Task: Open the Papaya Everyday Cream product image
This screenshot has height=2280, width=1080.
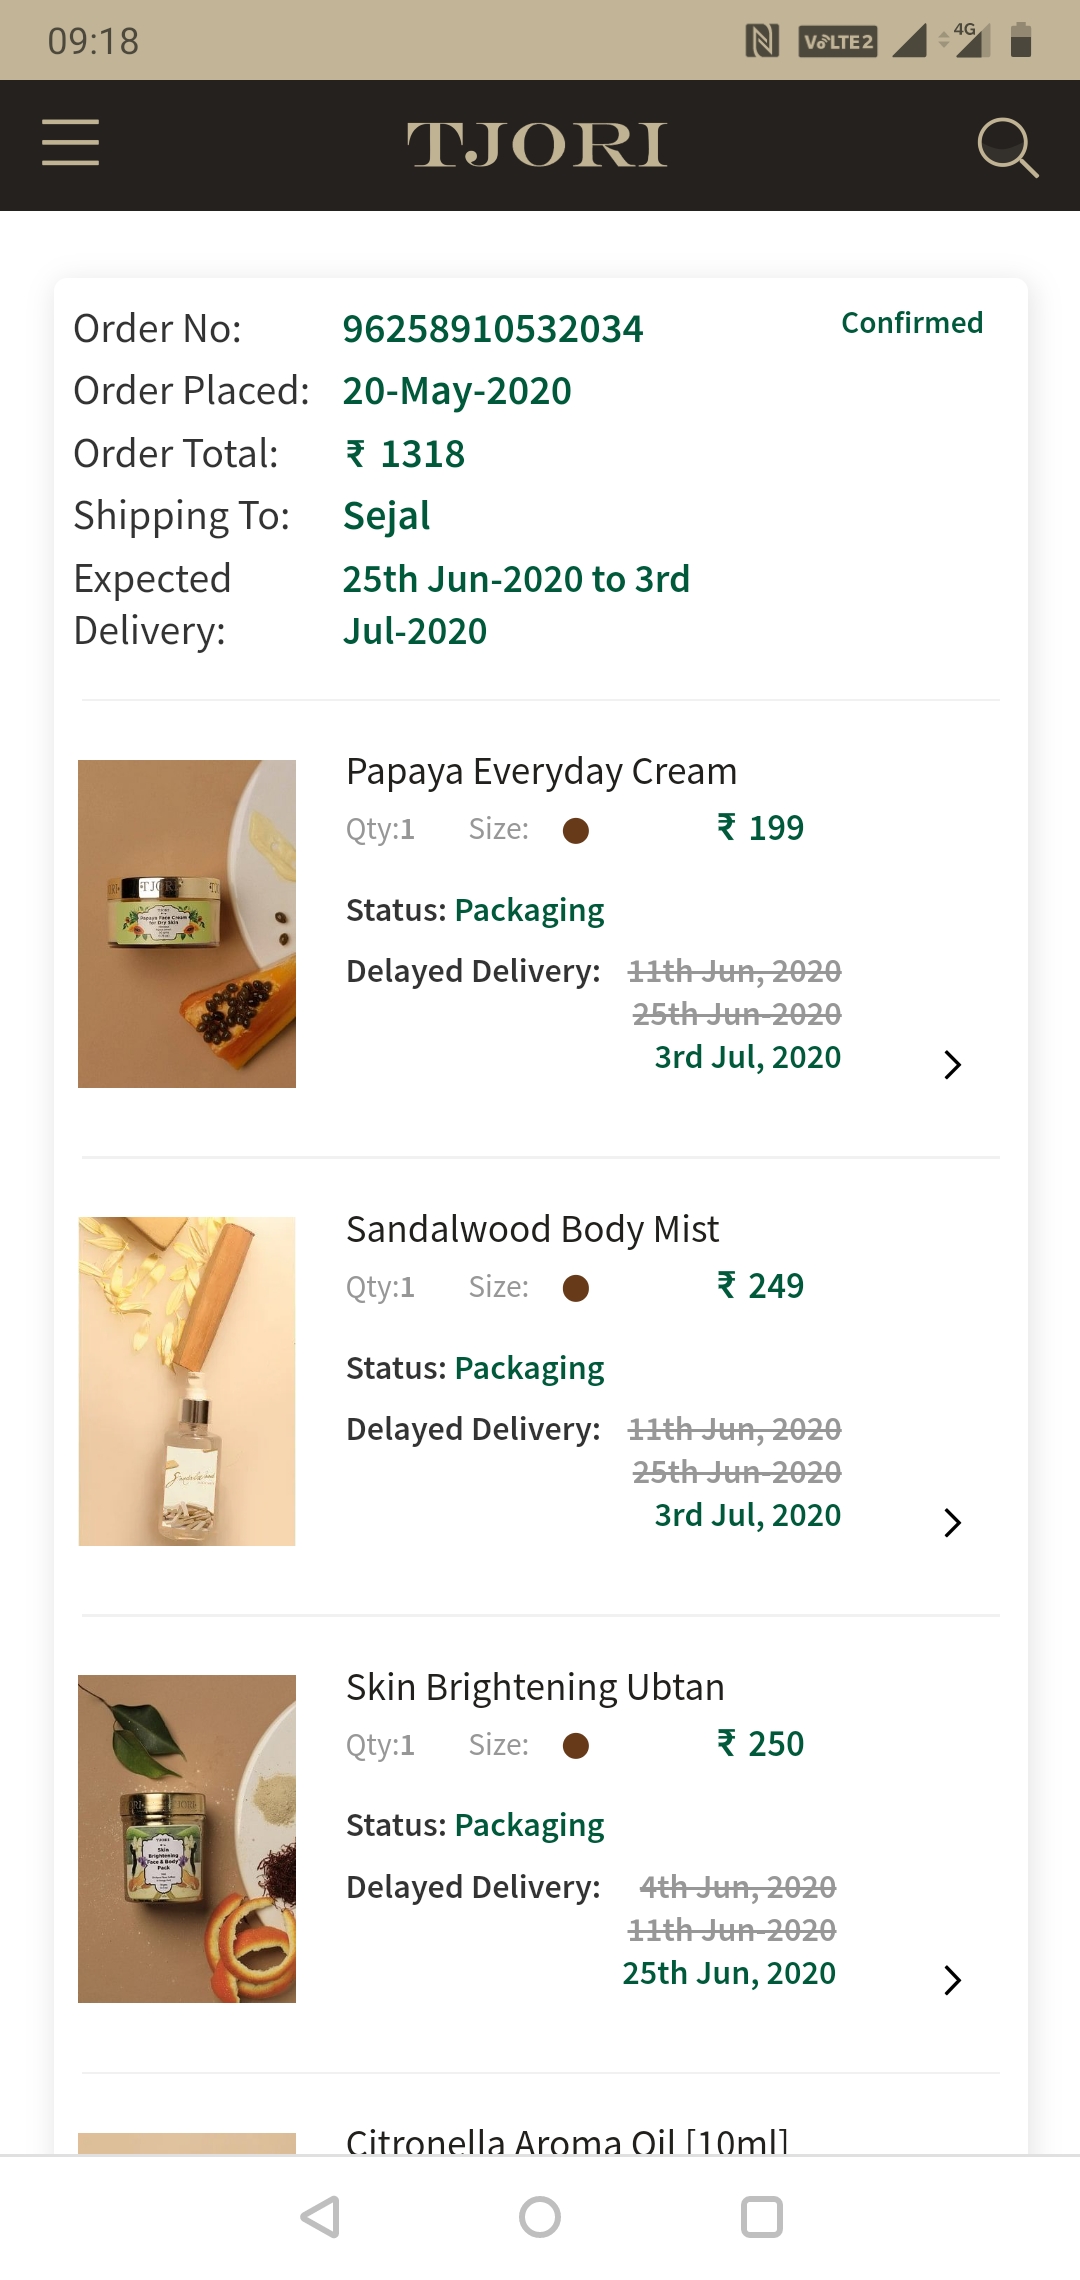Action: click(187, 924)
